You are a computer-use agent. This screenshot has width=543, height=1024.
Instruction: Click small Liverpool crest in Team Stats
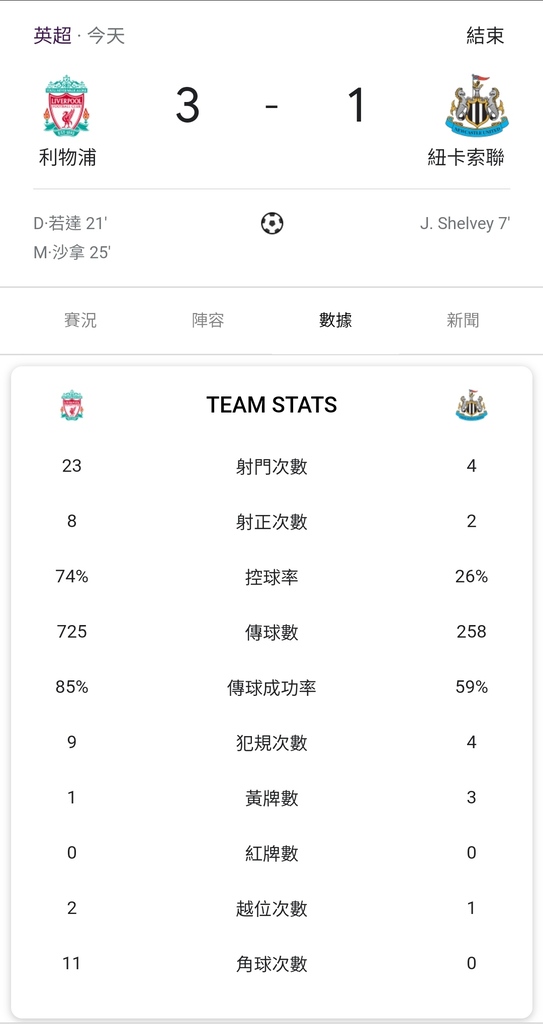click(72, 405)
